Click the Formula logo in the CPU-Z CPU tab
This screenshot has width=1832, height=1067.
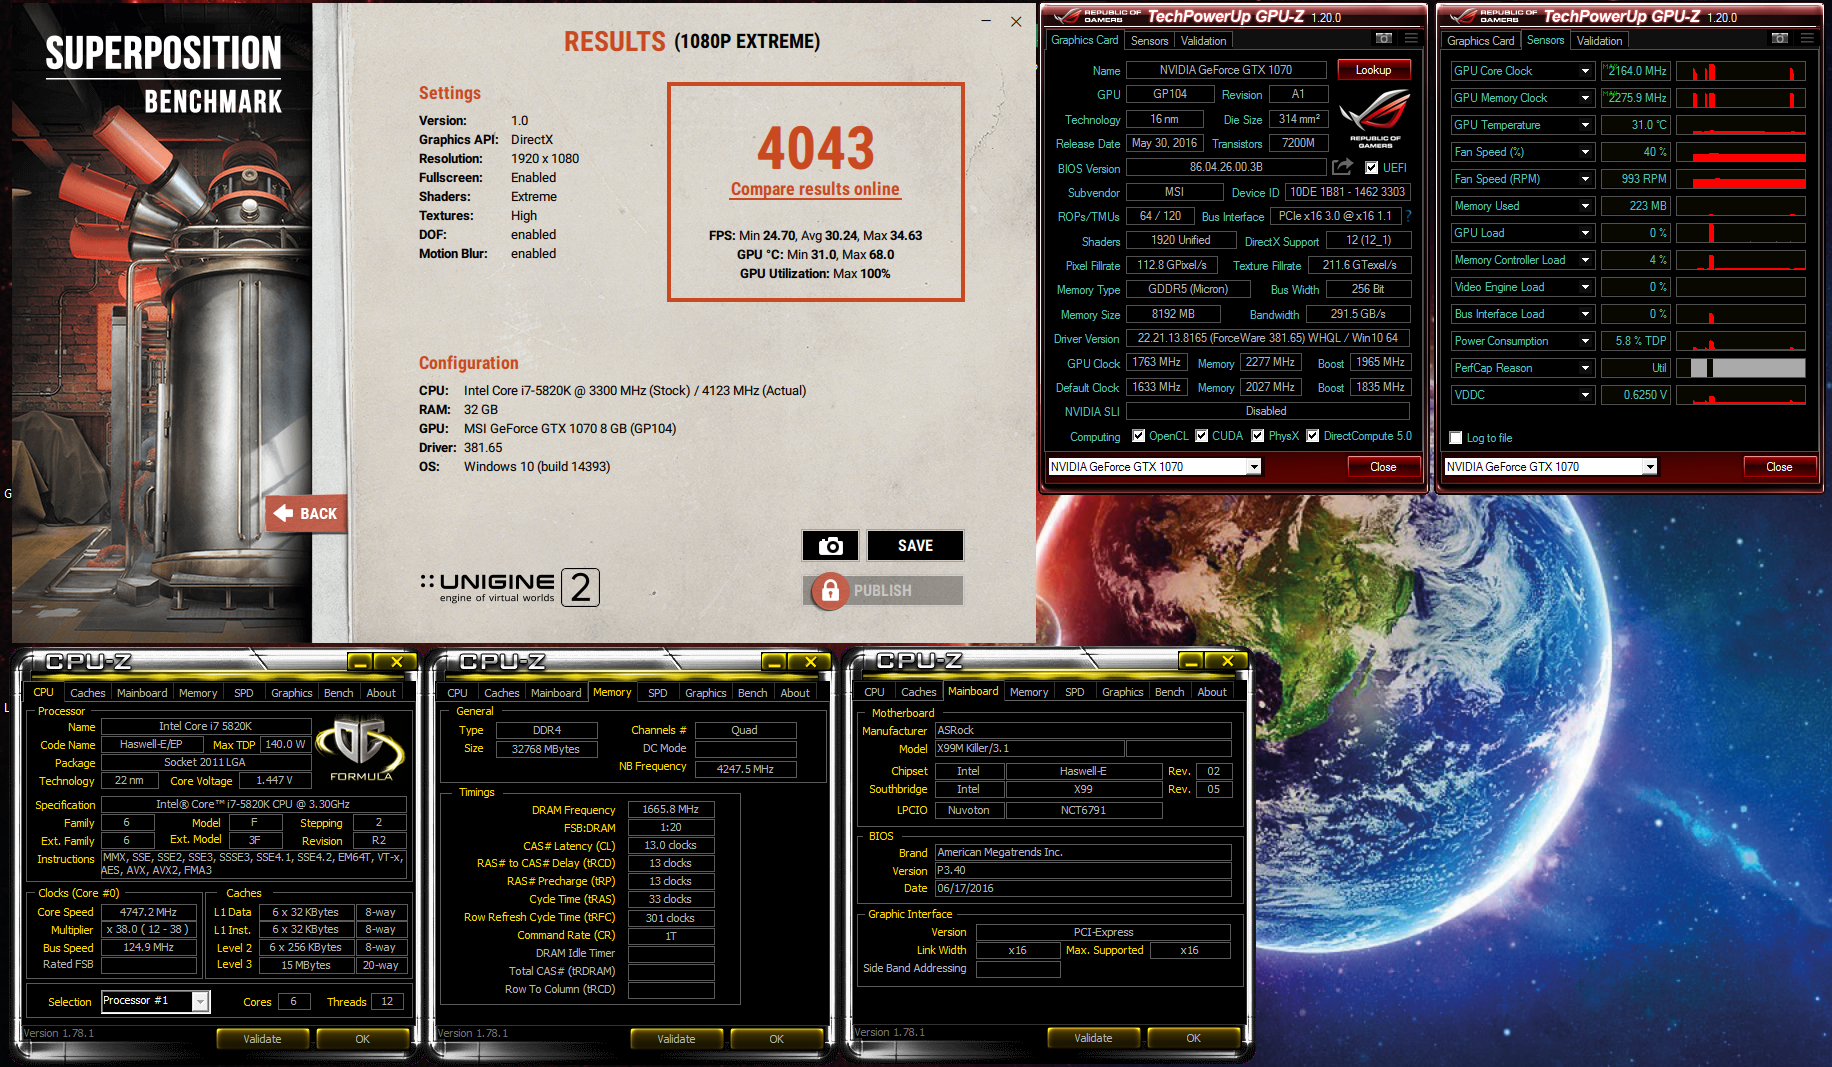(x=360, y=749)
